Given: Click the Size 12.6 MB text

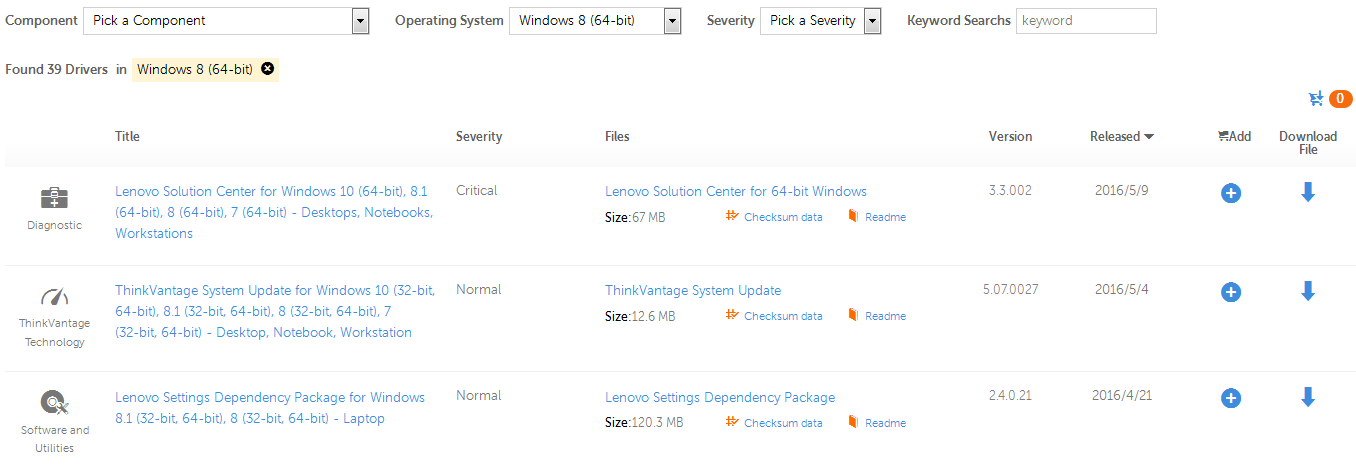Looking at the screenshot, I should (x=640, y=316).
